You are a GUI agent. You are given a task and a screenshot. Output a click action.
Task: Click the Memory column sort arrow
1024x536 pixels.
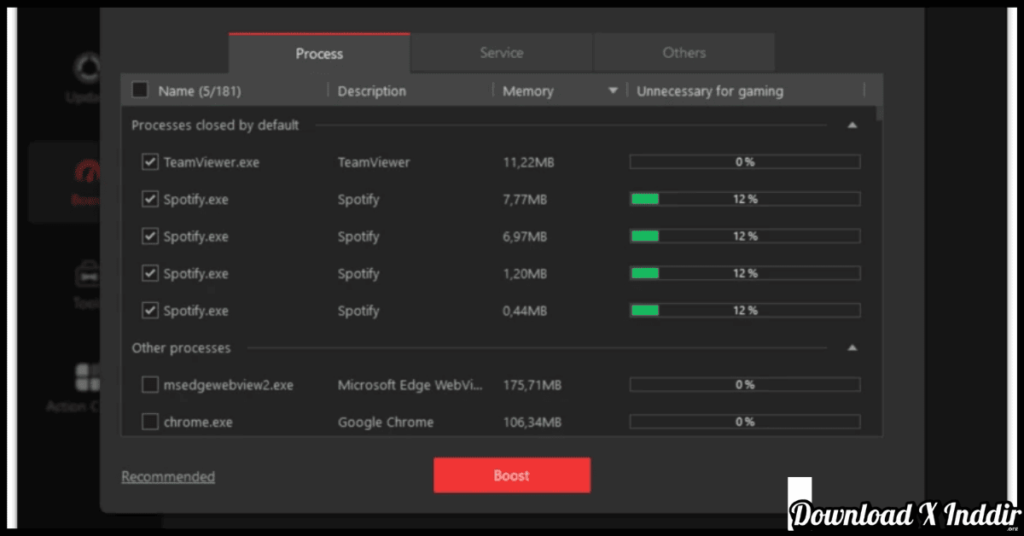click(613, 91)
